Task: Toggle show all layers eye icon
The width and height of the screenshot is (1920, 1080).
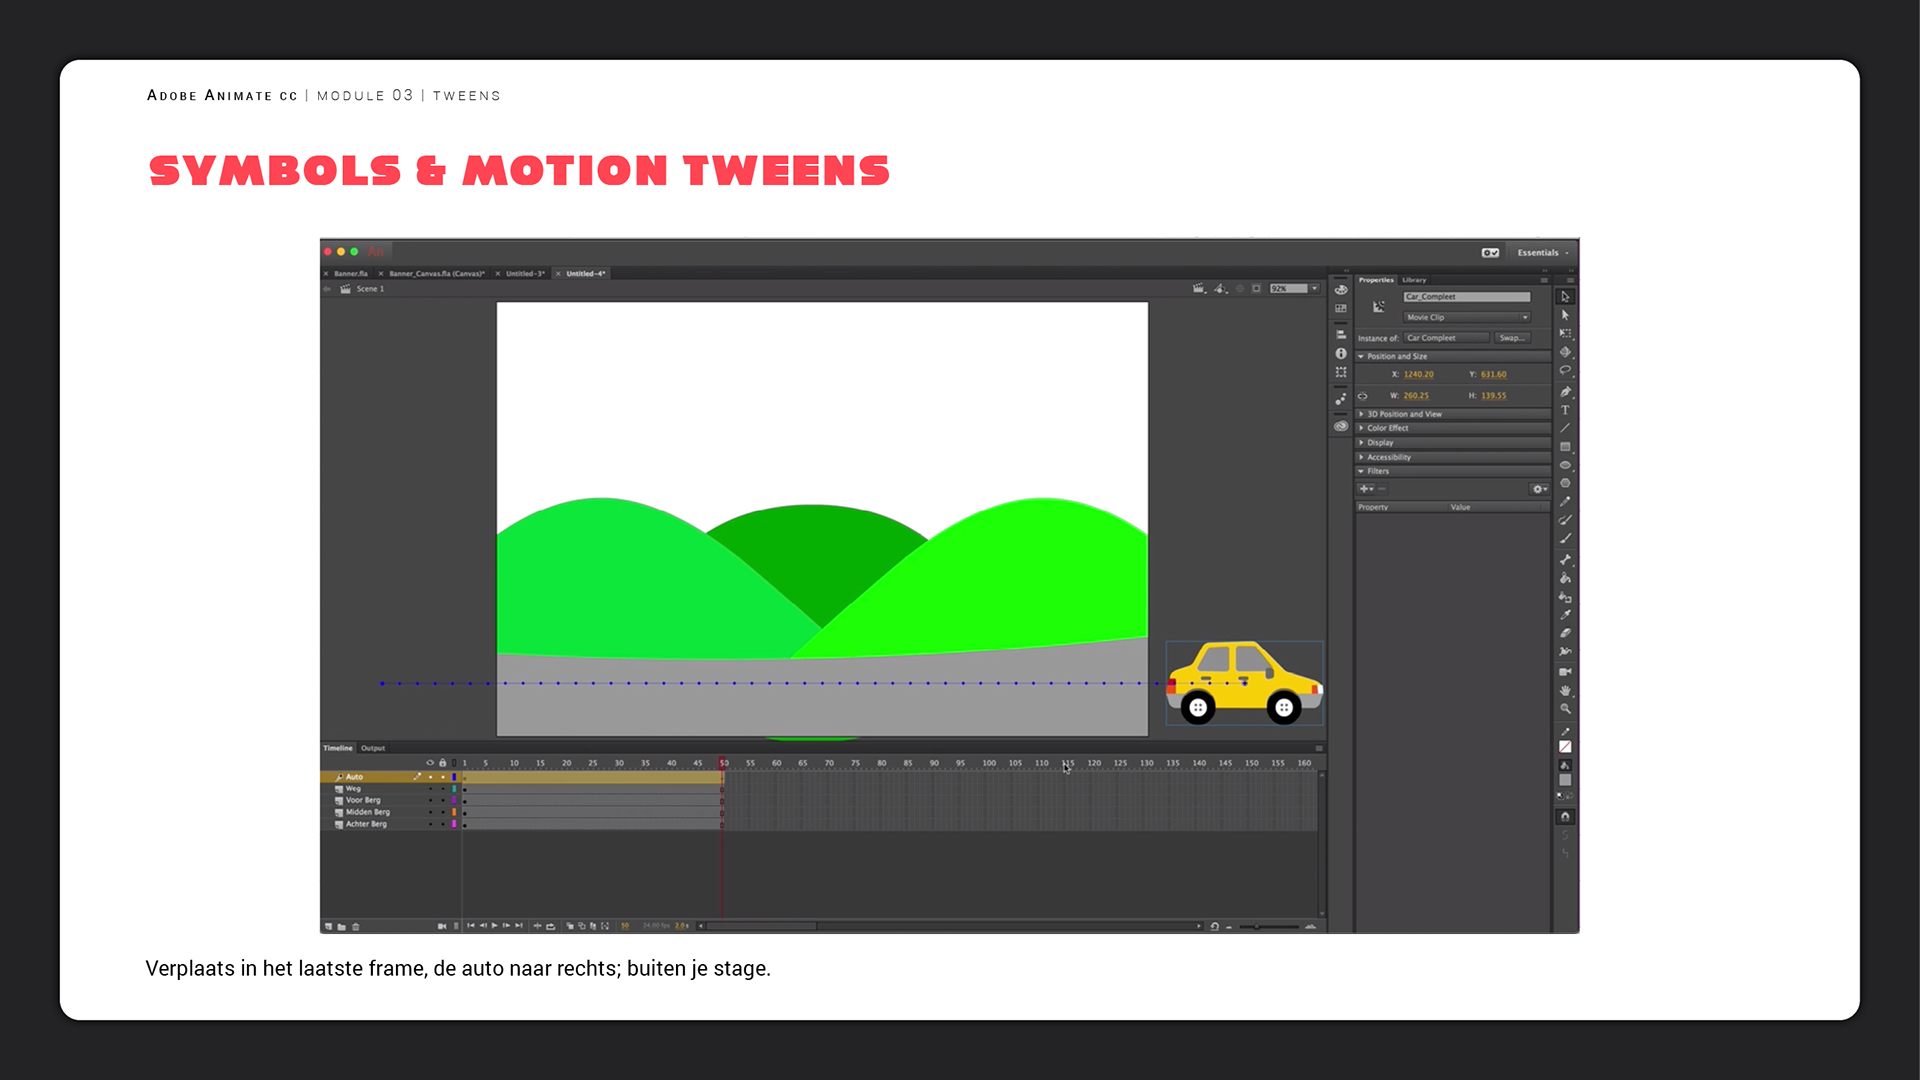Action: point(430,763)
